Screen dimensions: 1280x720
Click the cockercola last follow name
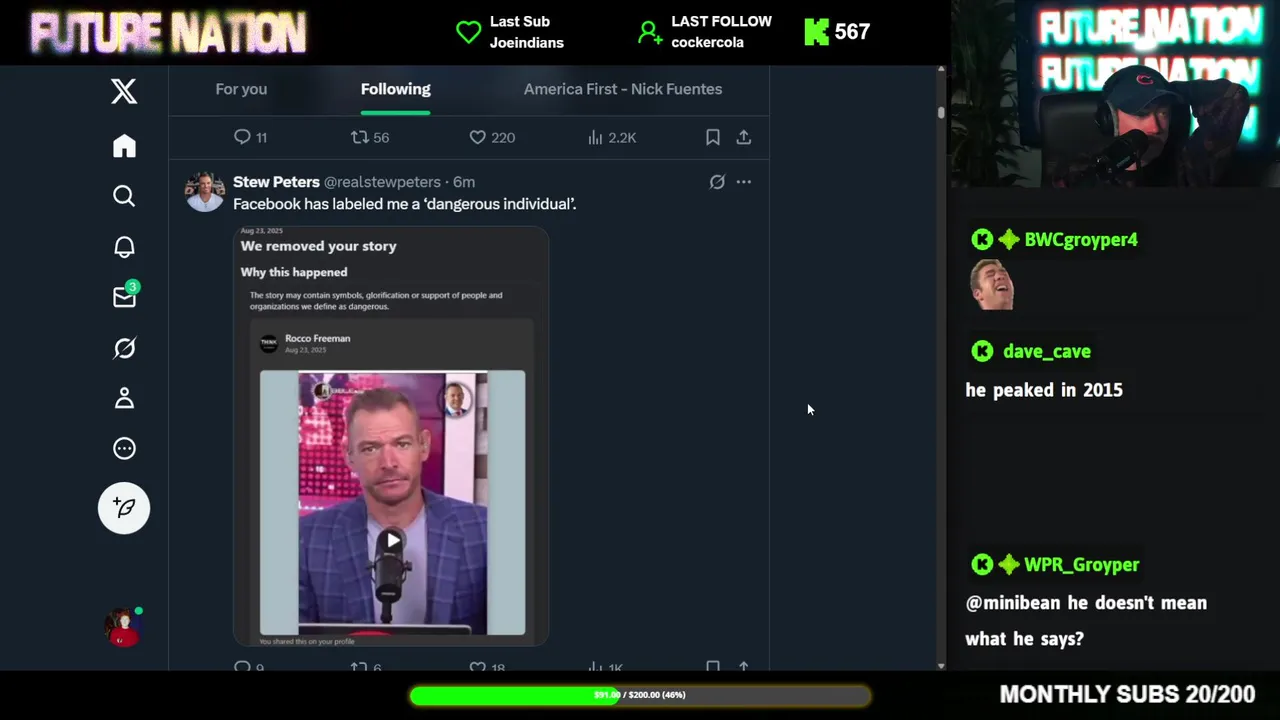(708, 43)
